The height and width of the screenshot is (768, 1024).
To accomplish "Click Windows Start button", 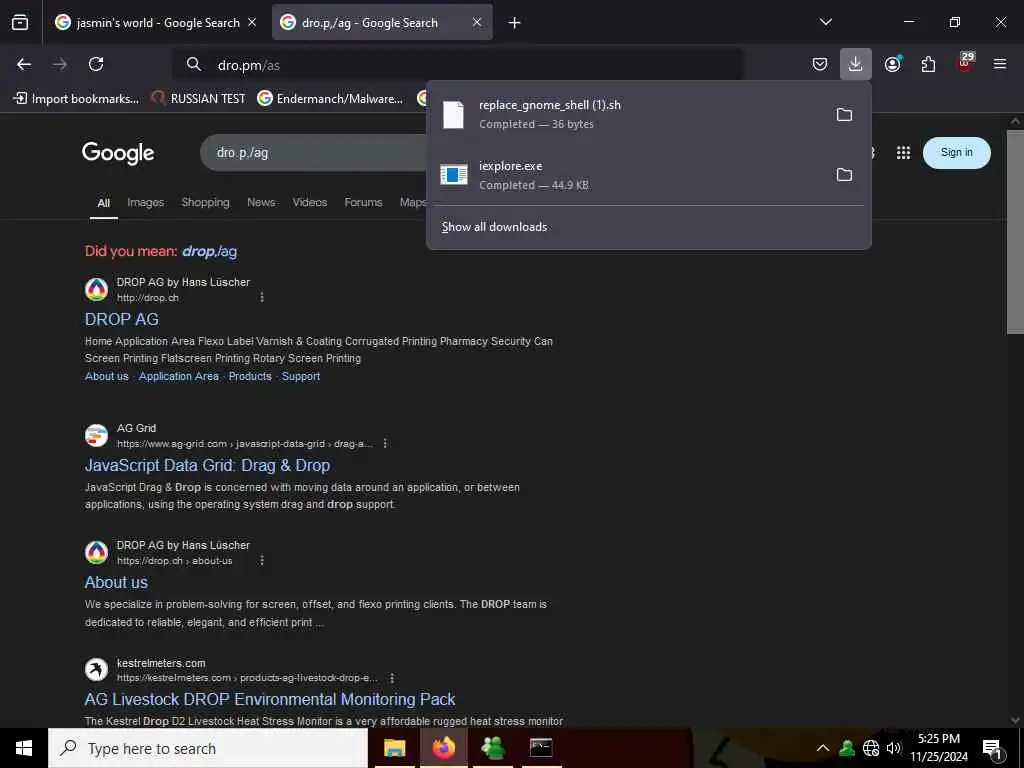I will (24, 748).
